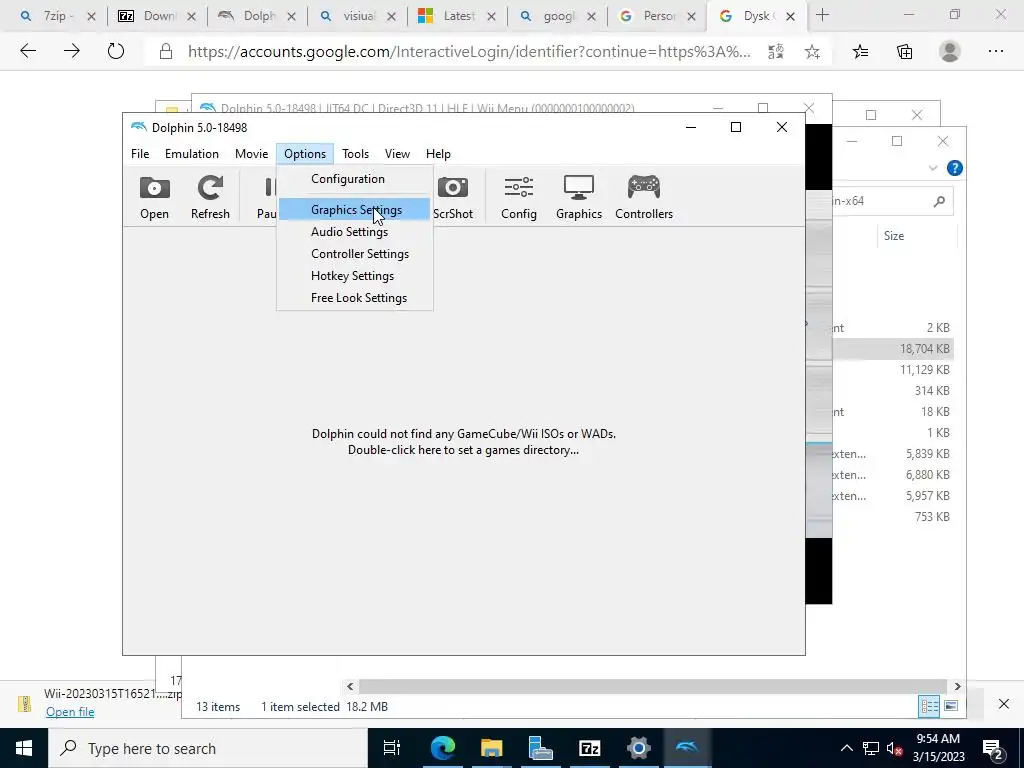This screenshot has width=1024, height=768.
Task: Switch to the Latest Microsoft tab
Action: (x=458, y=16)
